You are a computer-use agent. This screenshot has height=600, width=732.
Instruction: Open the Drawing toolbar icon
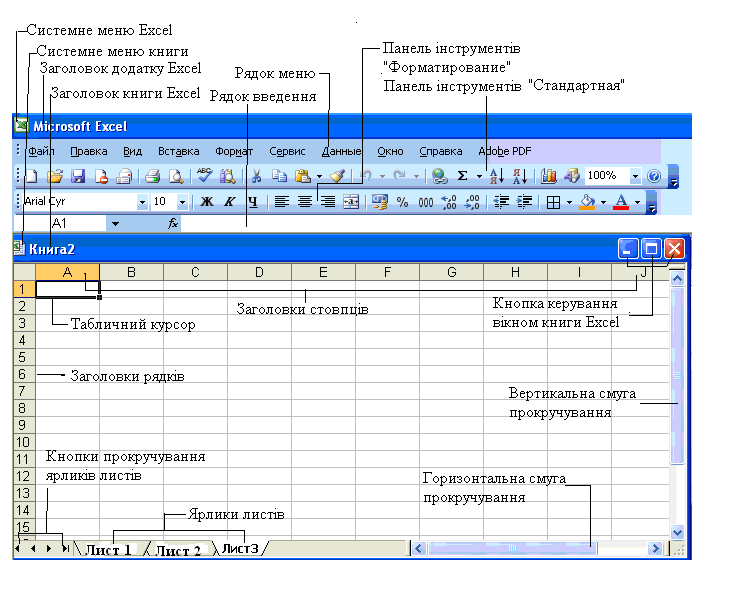571,176
